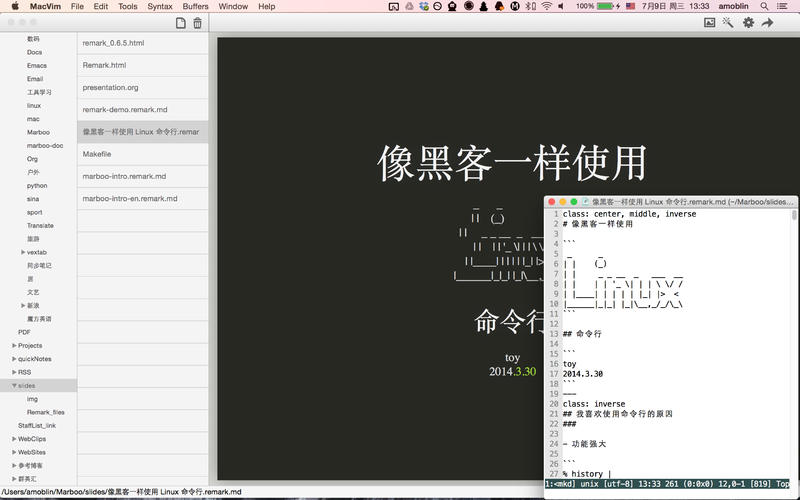Viewport: 800px width, 500px height.
Task: Open the Apple menu
Action: 15,6
